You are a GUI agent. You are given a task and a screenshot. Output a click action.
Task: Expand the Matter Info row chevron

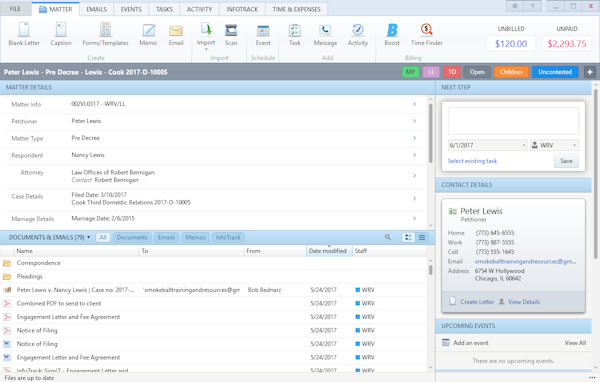point(414,104)
